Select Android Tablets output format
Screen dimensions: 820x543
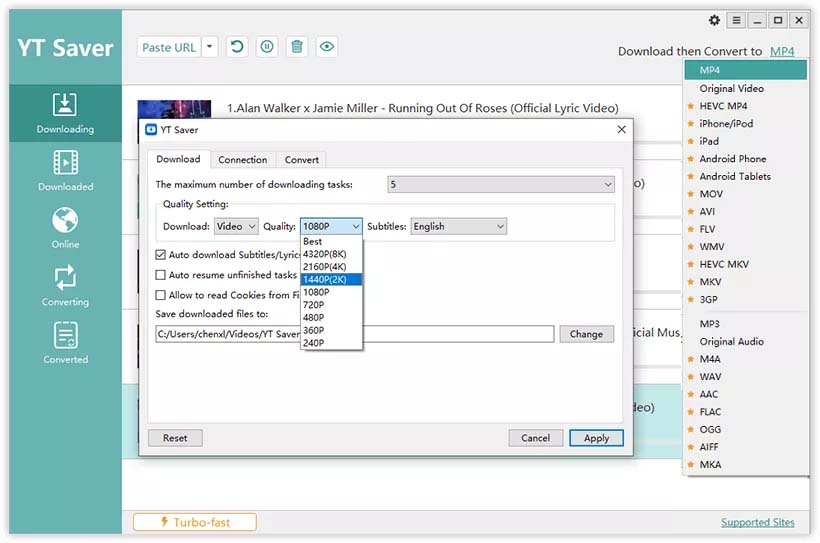[746, 176]
